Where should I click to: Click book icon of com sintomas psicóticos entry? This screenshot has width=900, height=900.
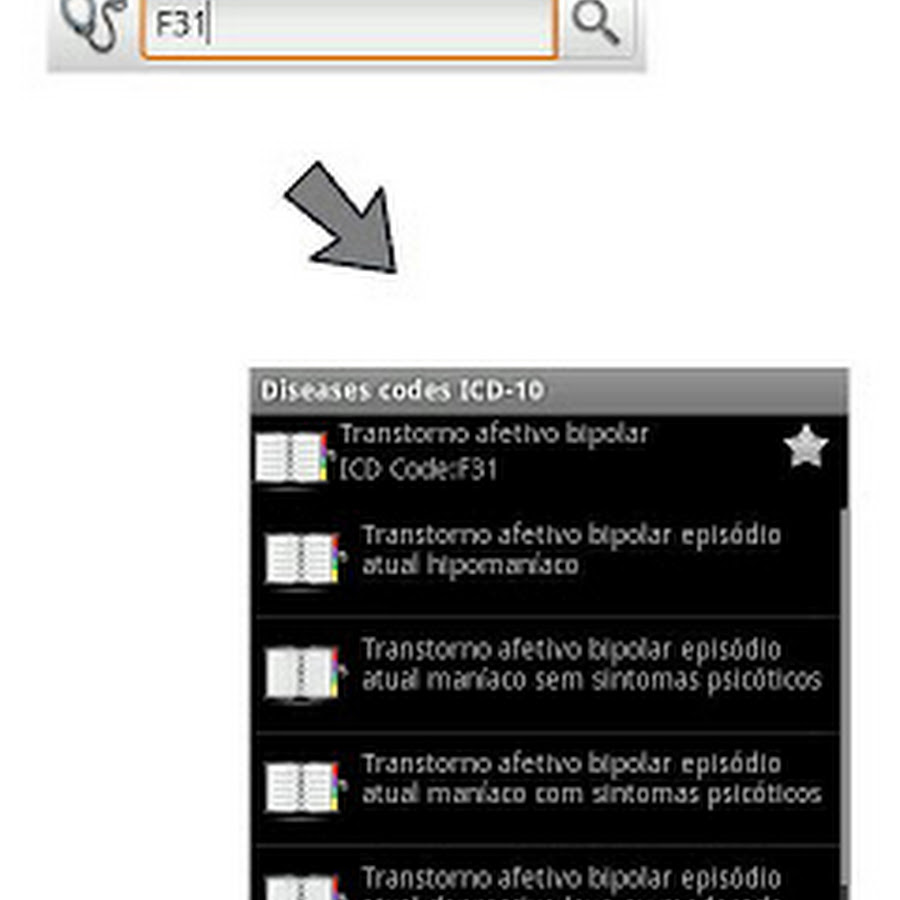point(304,787)
